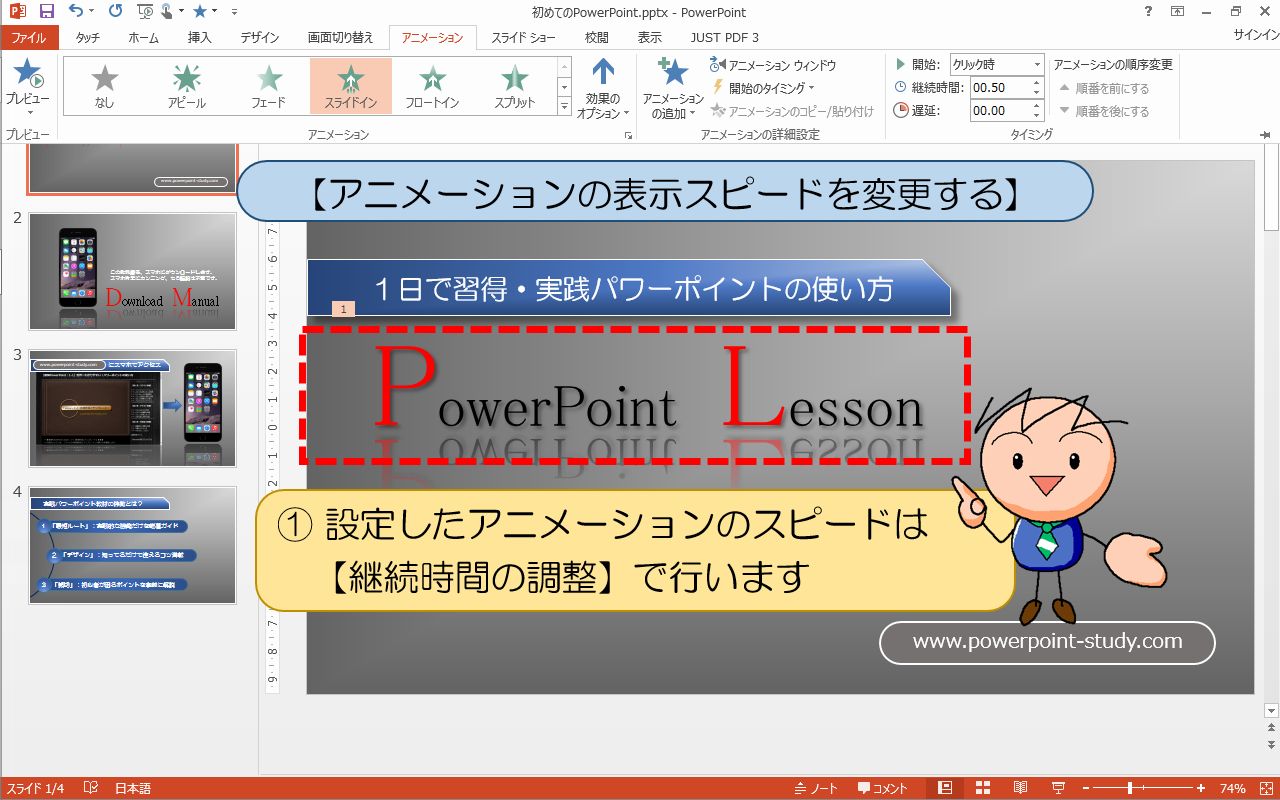Collapse the ribbon with pin arrow

click(x=1266, y=134)
